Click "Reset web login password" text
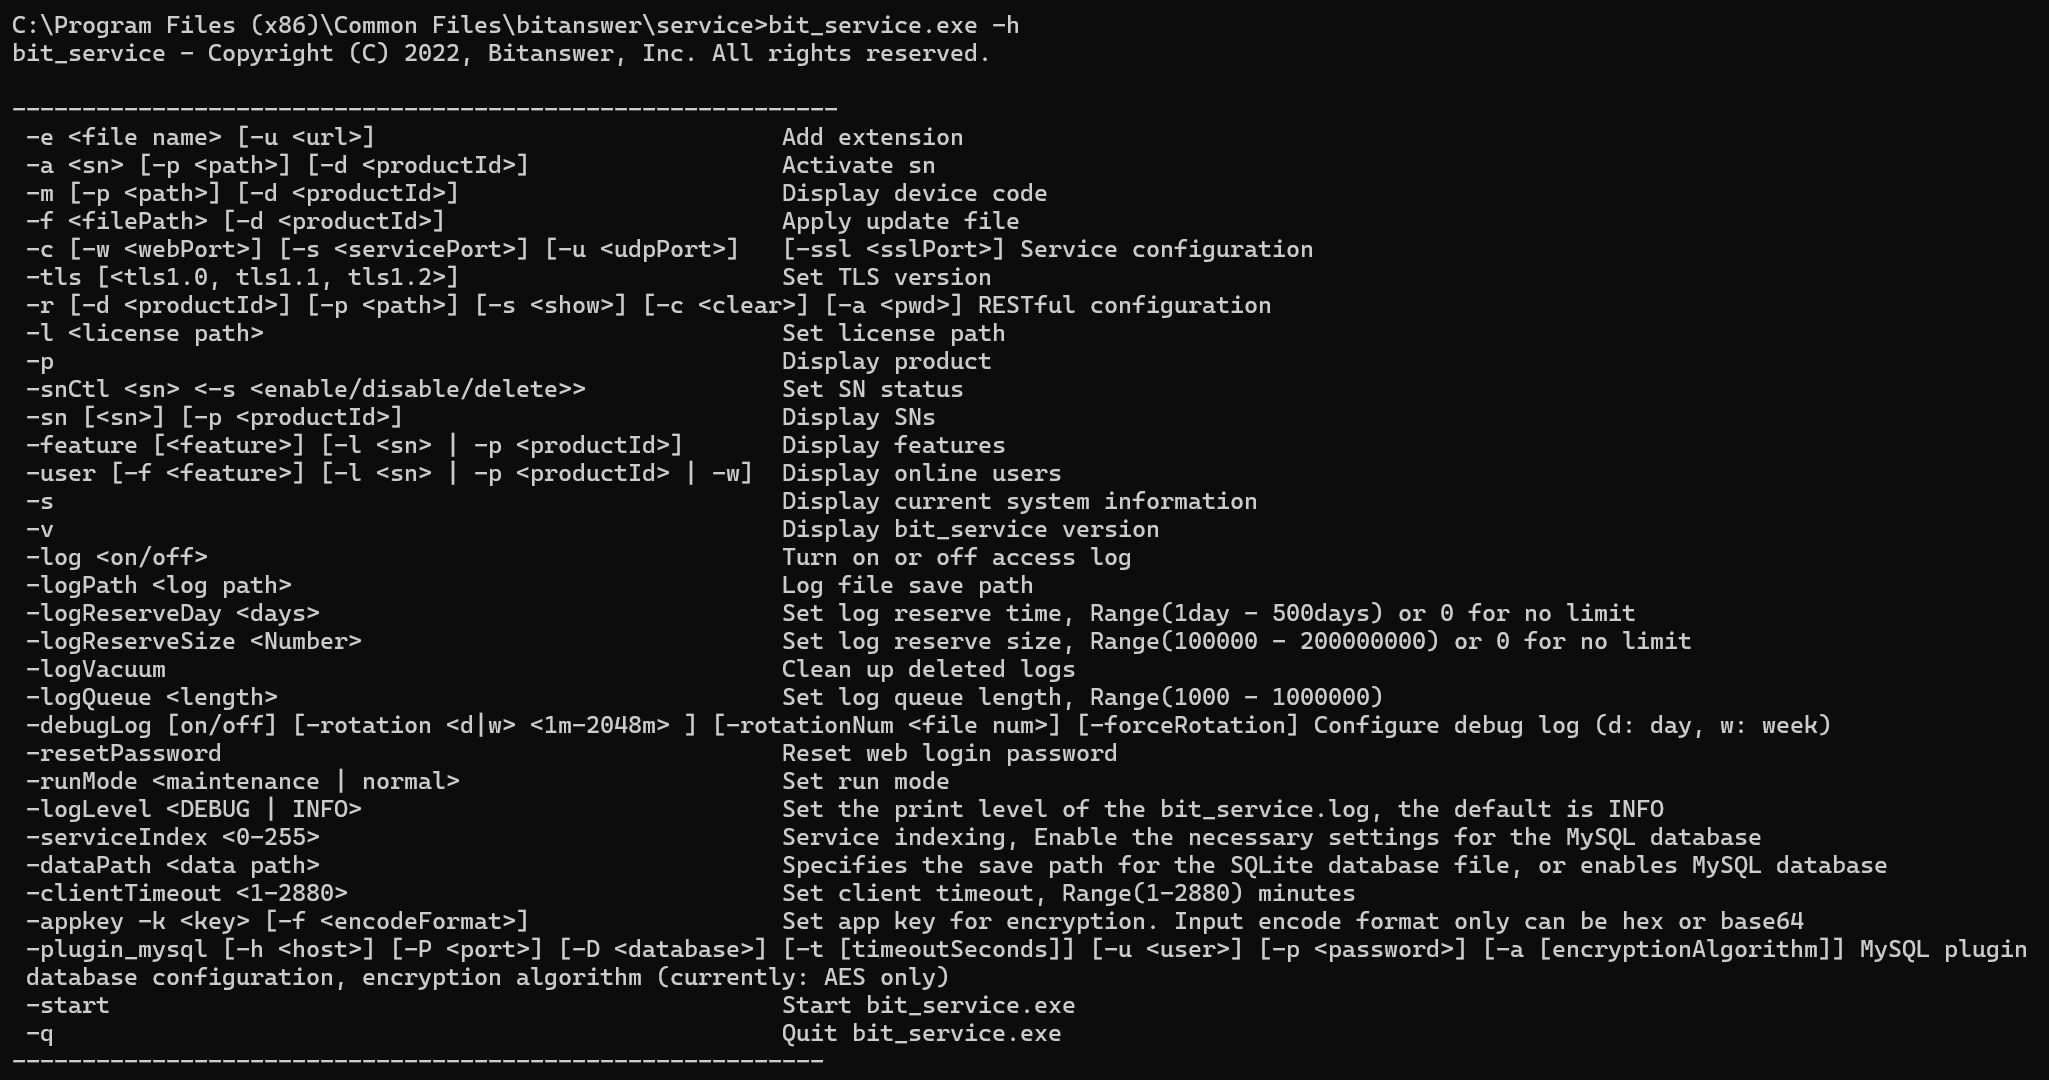Screen dimensions: 2049x1080 click(949, 753)
